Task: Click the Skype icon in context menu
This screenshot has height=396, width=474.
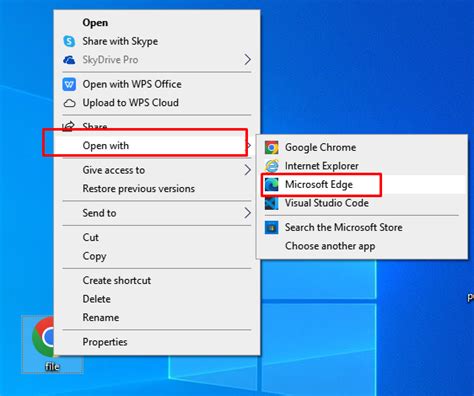Action: click(69, 41)
